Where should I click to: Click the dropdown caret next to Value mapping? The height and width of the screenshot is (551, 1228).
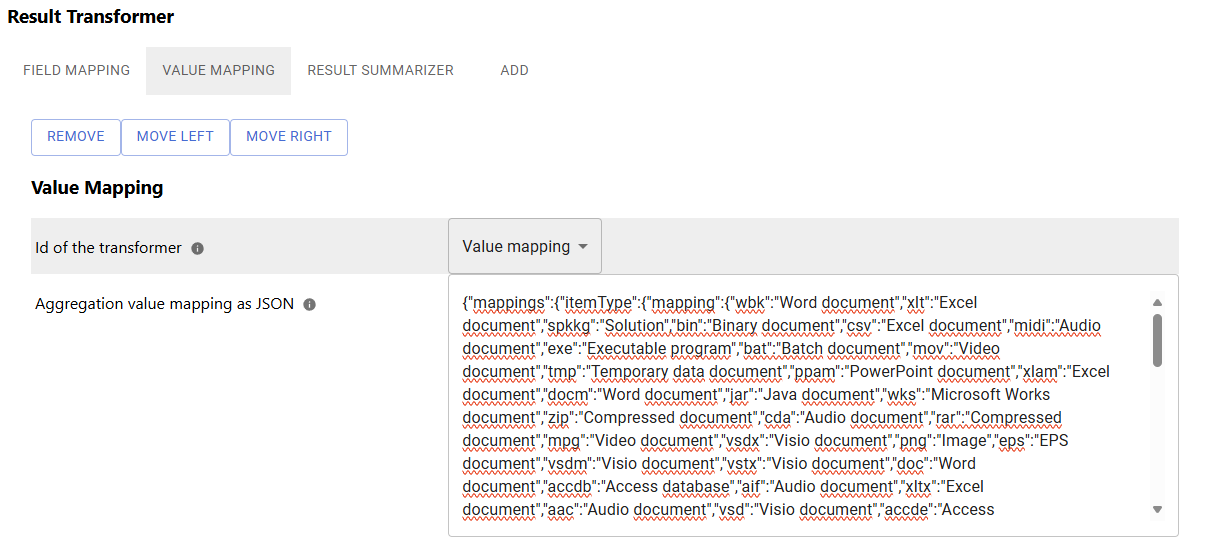pos(582,247)
